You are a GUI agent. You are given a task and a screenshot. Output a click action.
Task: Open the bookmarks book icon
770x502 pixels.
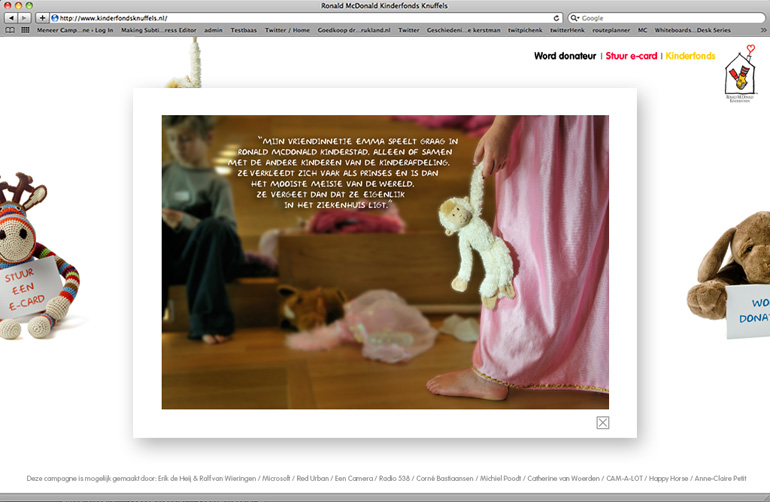pos(10,31)
